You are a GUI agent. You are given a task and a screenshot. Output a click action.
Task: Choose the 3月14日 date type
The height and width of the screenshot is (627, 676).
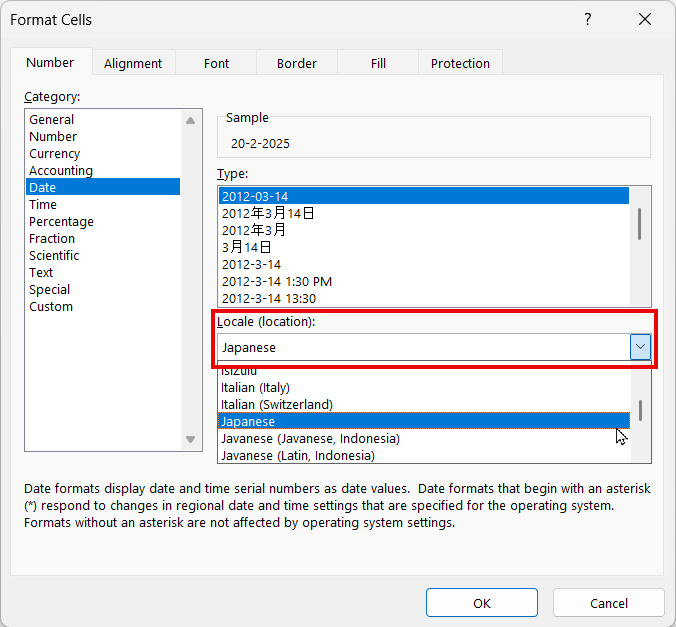[x=424, y=247]
